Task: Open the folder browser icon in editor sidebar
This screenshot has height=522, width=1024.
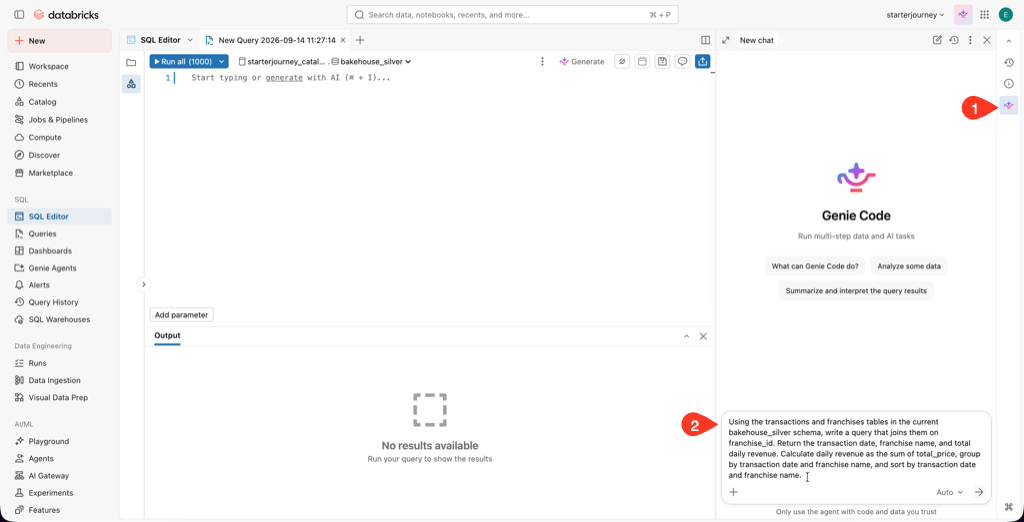Action: coord(131,63)
